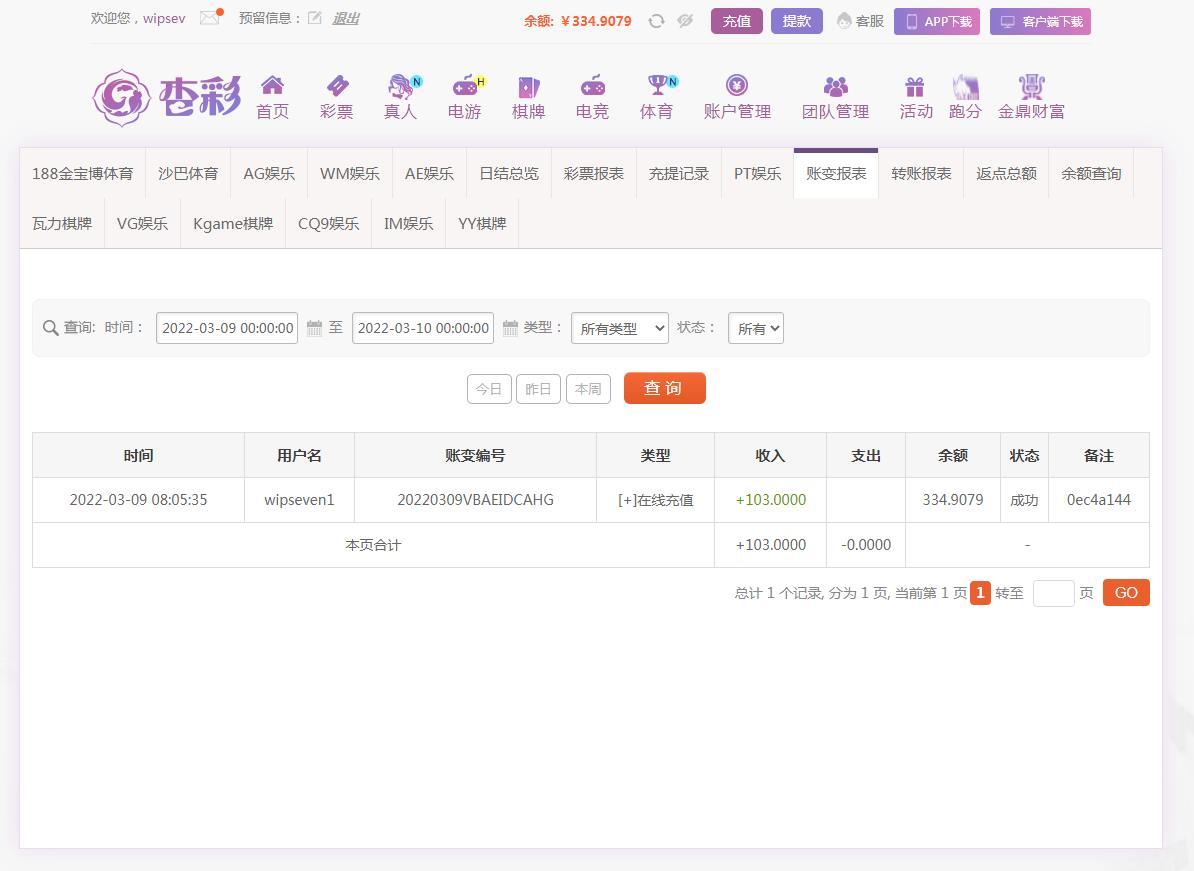
Task: Click the 退出 logout link
Action: (345, 18)
